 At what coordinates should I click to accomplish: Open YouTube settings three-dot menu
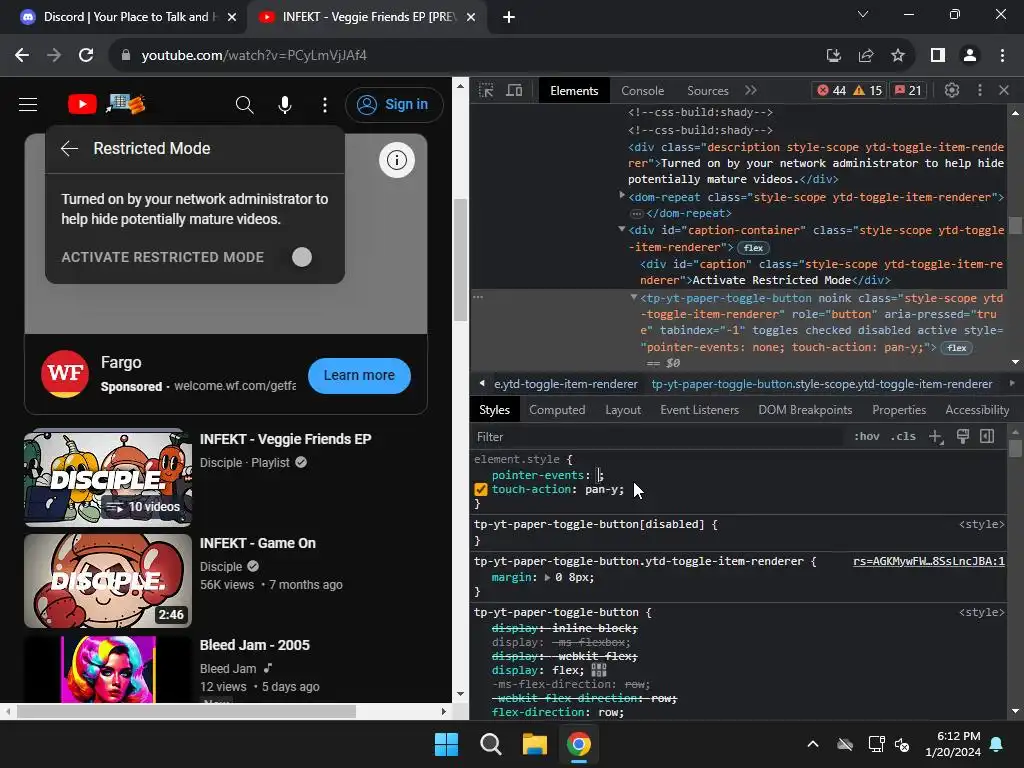pos(325,104)
